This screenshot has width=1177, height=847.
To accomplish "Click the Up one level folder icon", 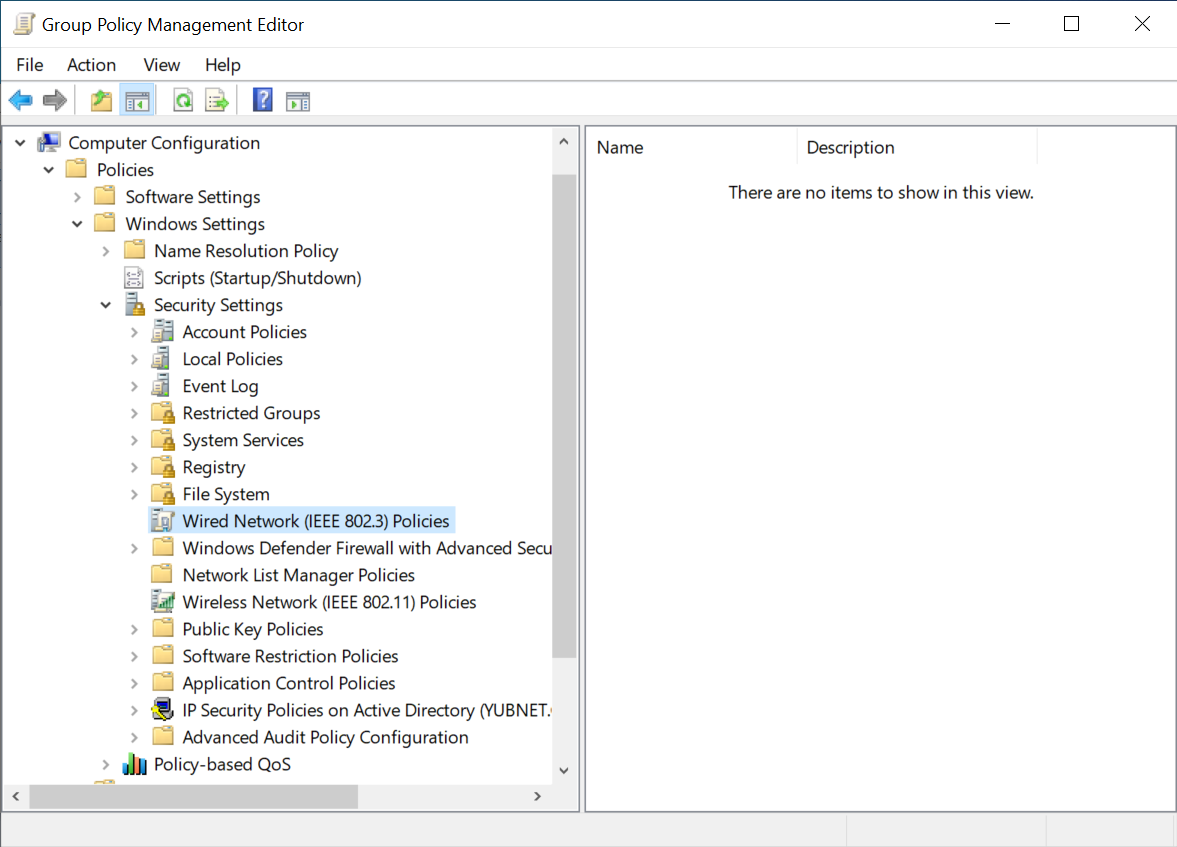I will click(x=101, y=100).
